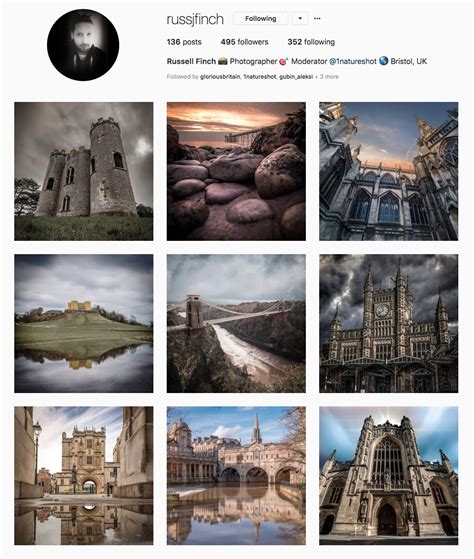Viewport: 474px width, 559px height.
Task: Open the three-dot options menu
Action: point(317,19)
